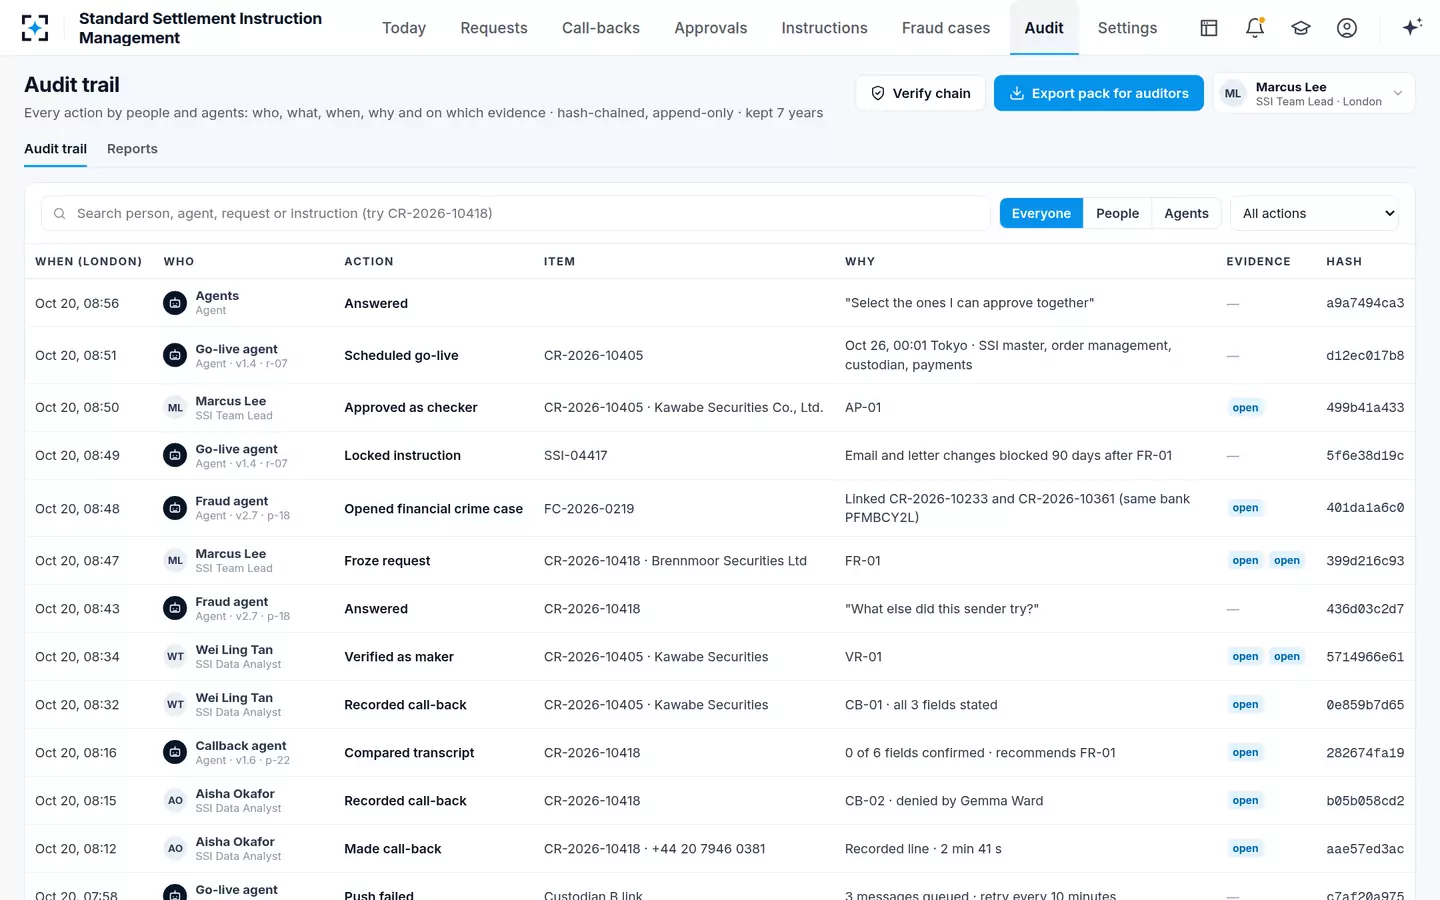This screenshot has width=1440, height=900.
Task: Click the Locked instruction action text
Action: (x=402, y=455)
